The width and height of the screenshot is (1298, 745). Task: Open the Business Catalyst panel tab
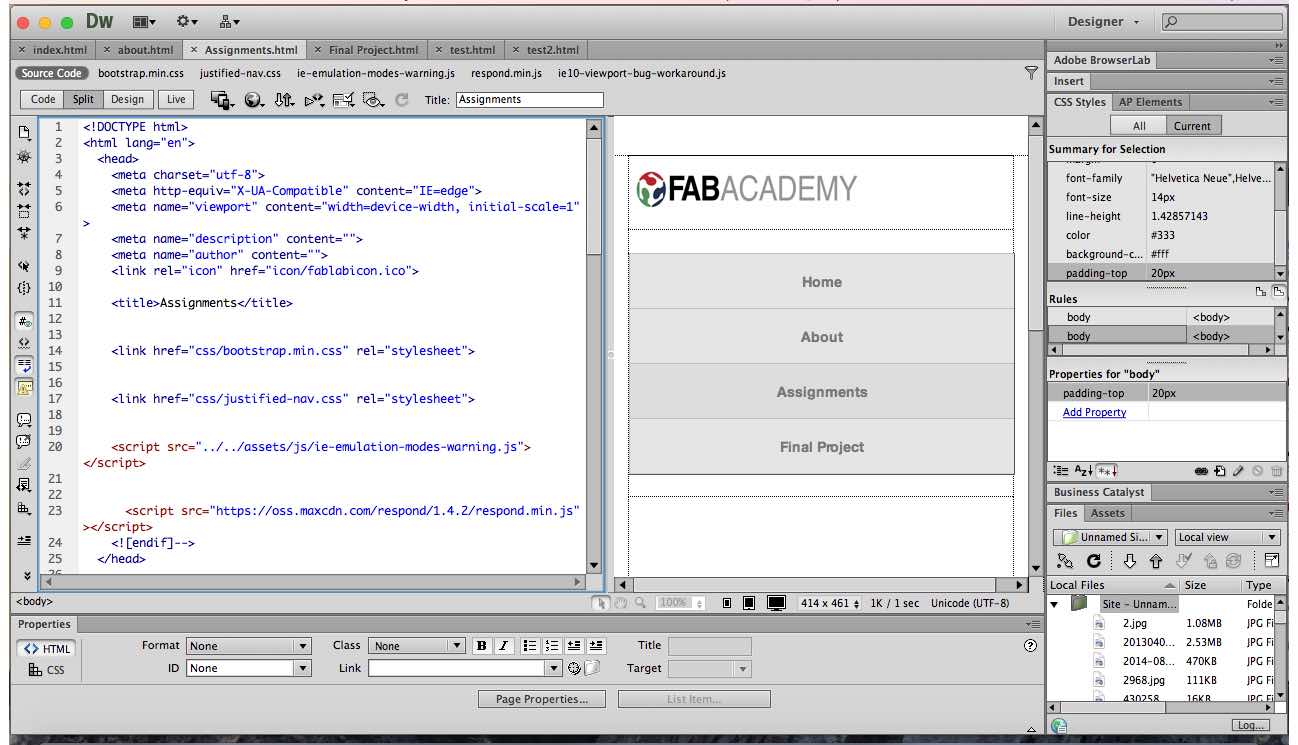coord(1099,492)
